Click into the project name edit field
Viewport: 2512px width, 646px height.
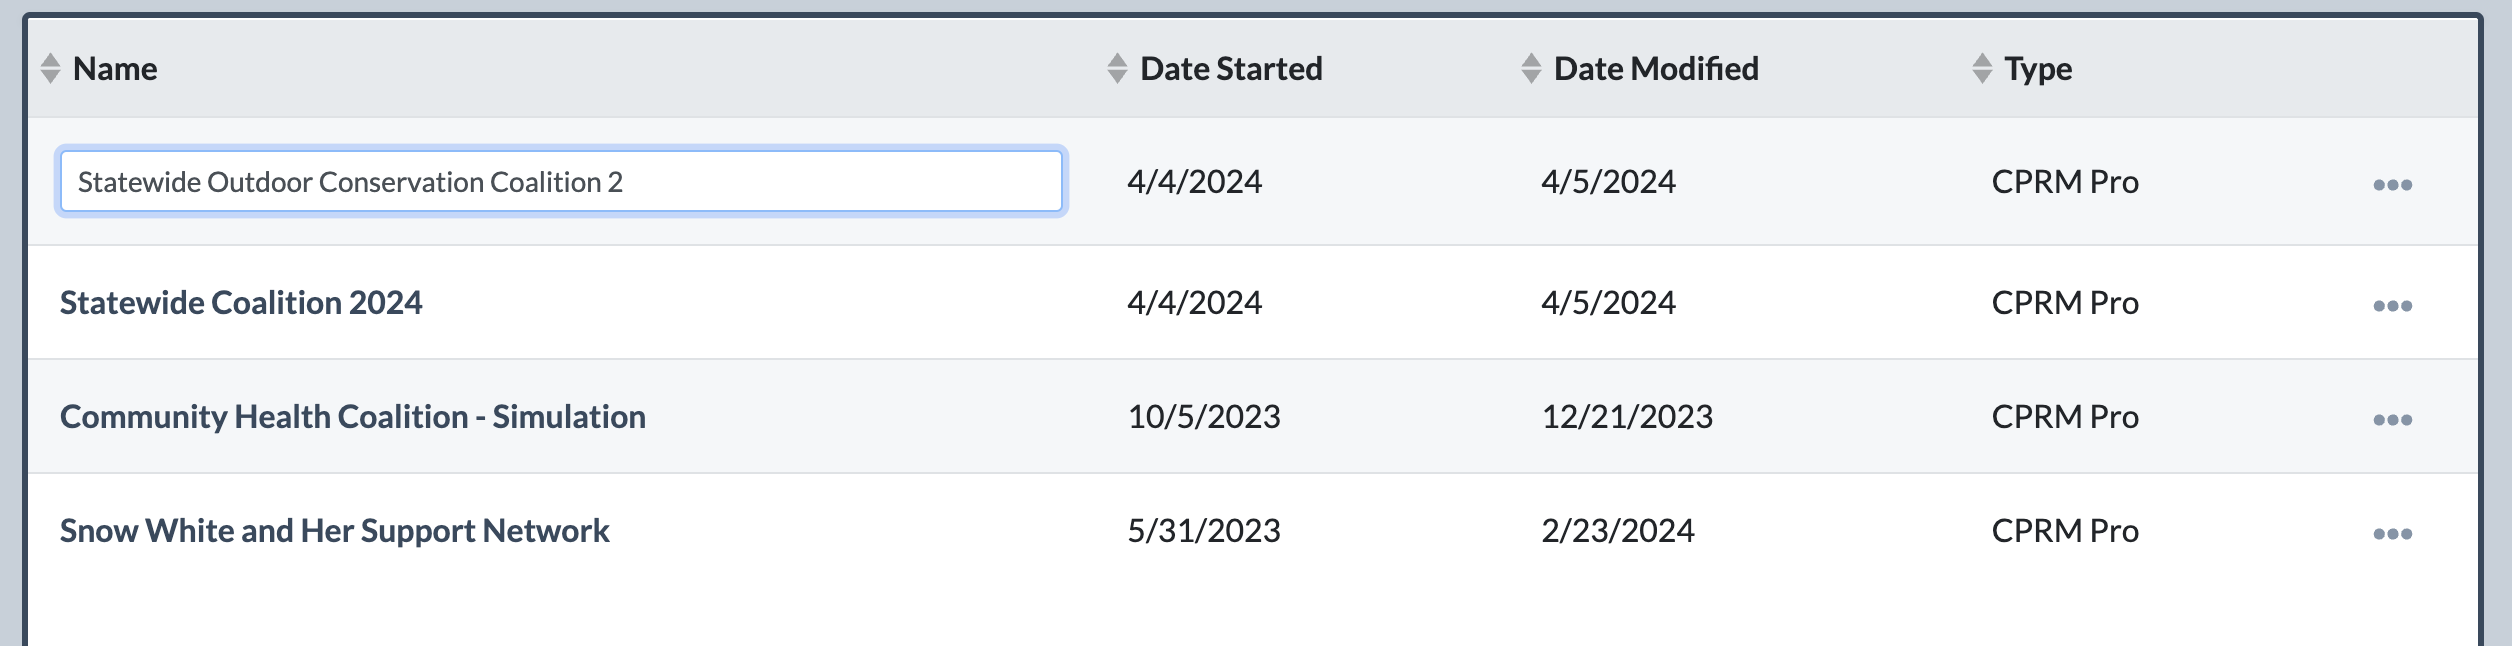coord(561,181)
